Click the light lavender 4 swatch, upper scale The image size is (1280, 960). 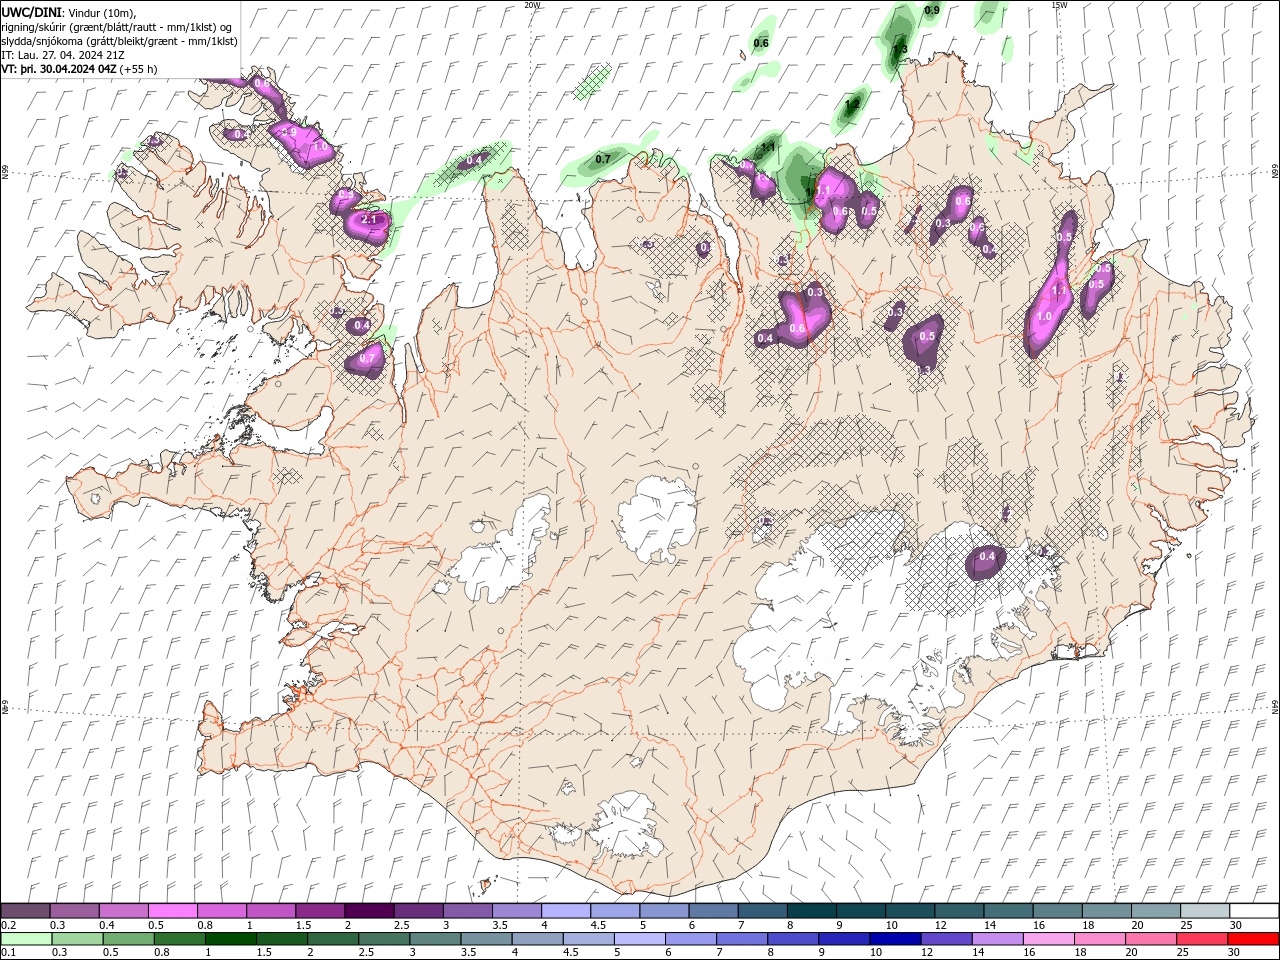[565, 911]
